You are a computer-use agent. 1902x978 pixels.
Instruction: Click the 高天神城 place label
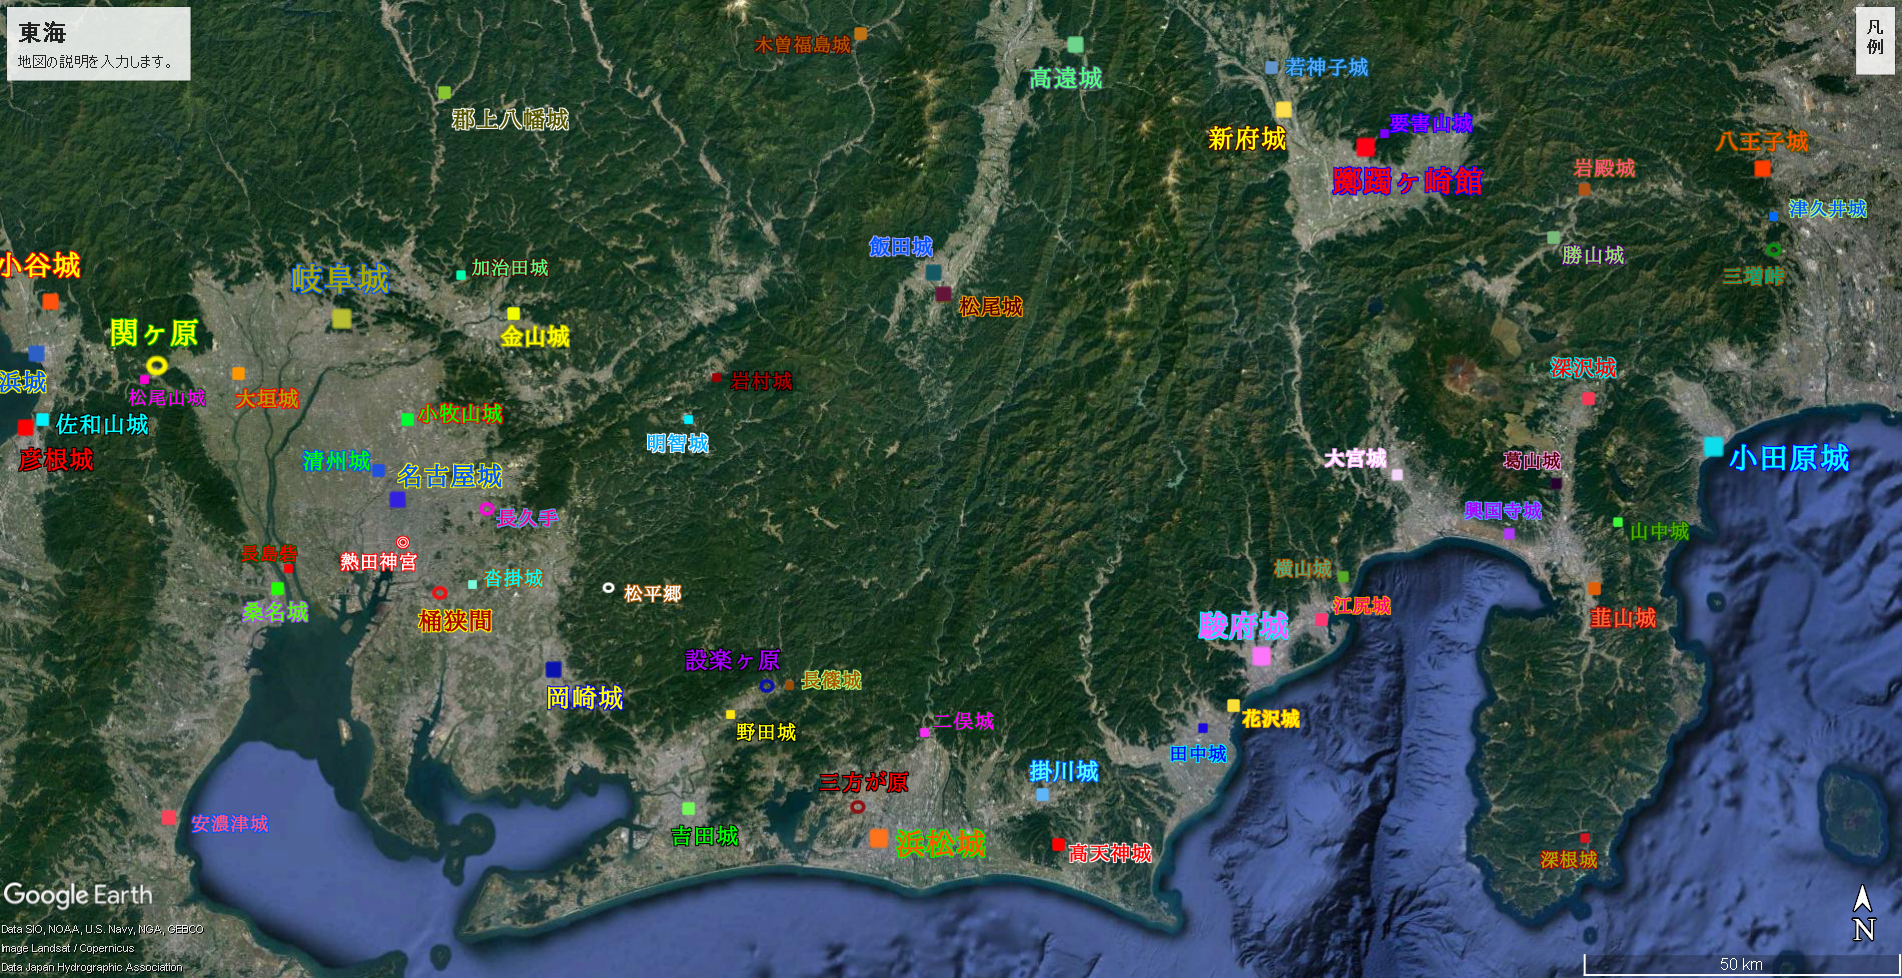(x=1109, y=853)
